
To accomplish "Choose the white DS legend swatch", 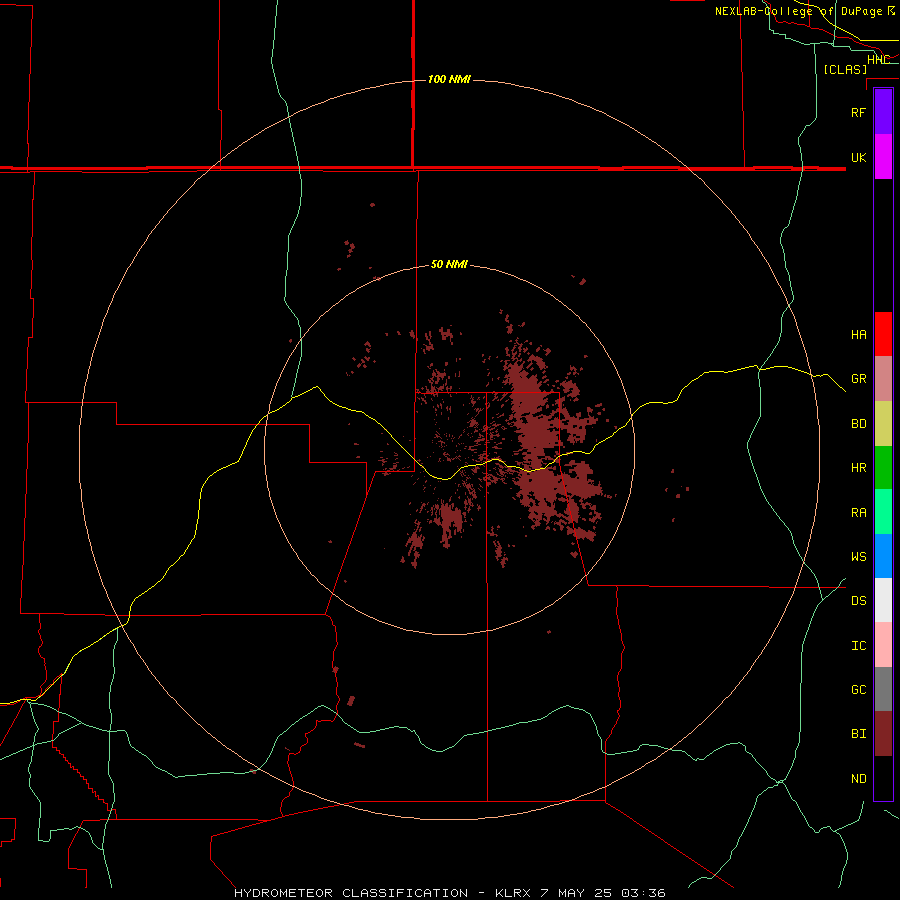I will pos(883,600).
